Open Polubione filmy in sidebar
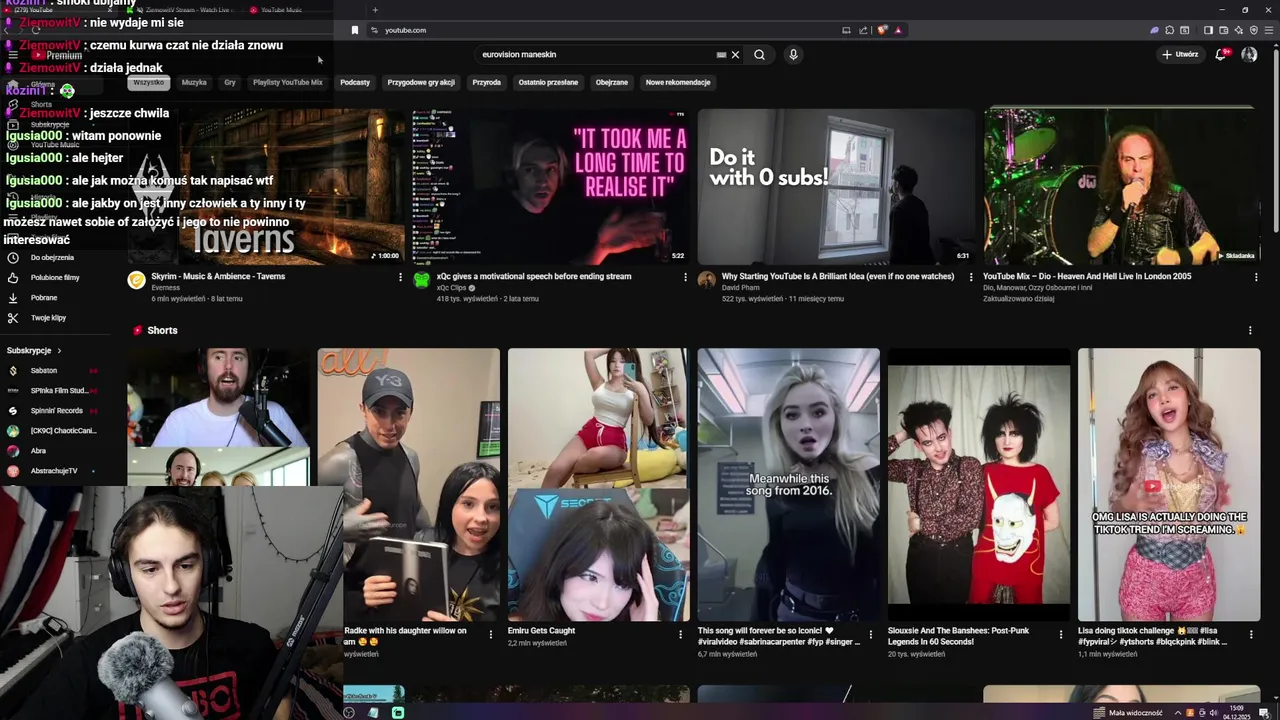 [55, 278]
